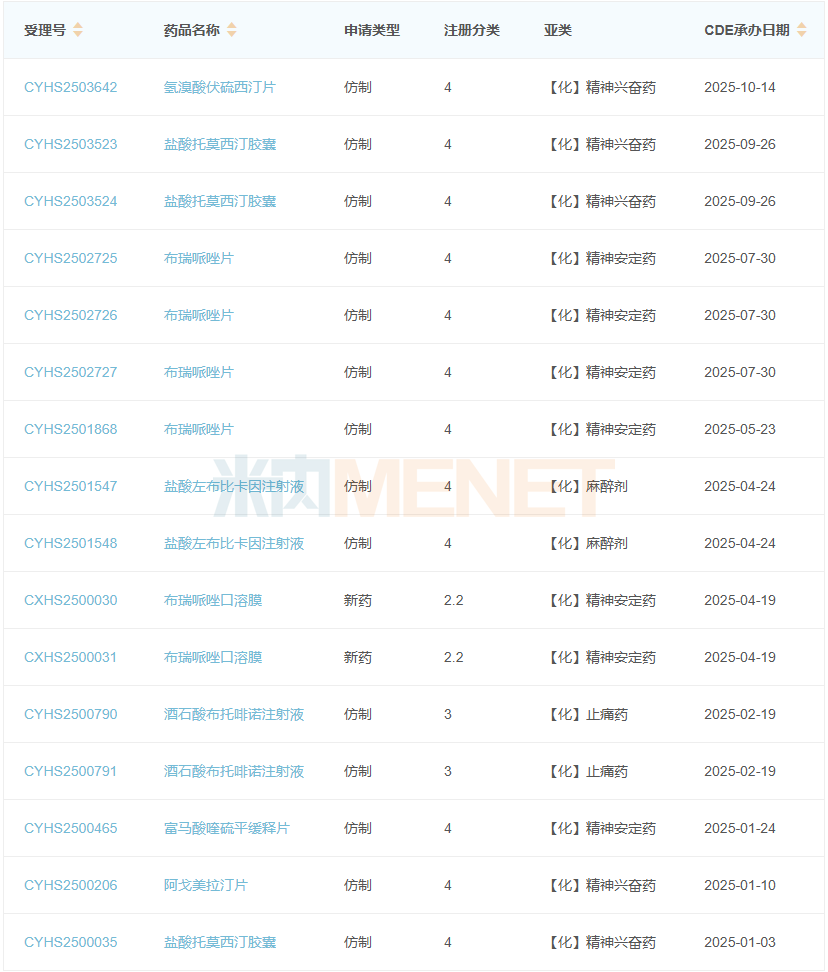Click the 申请类型 column header
Viewport: 828px width, 972px height.
[371, 30]
